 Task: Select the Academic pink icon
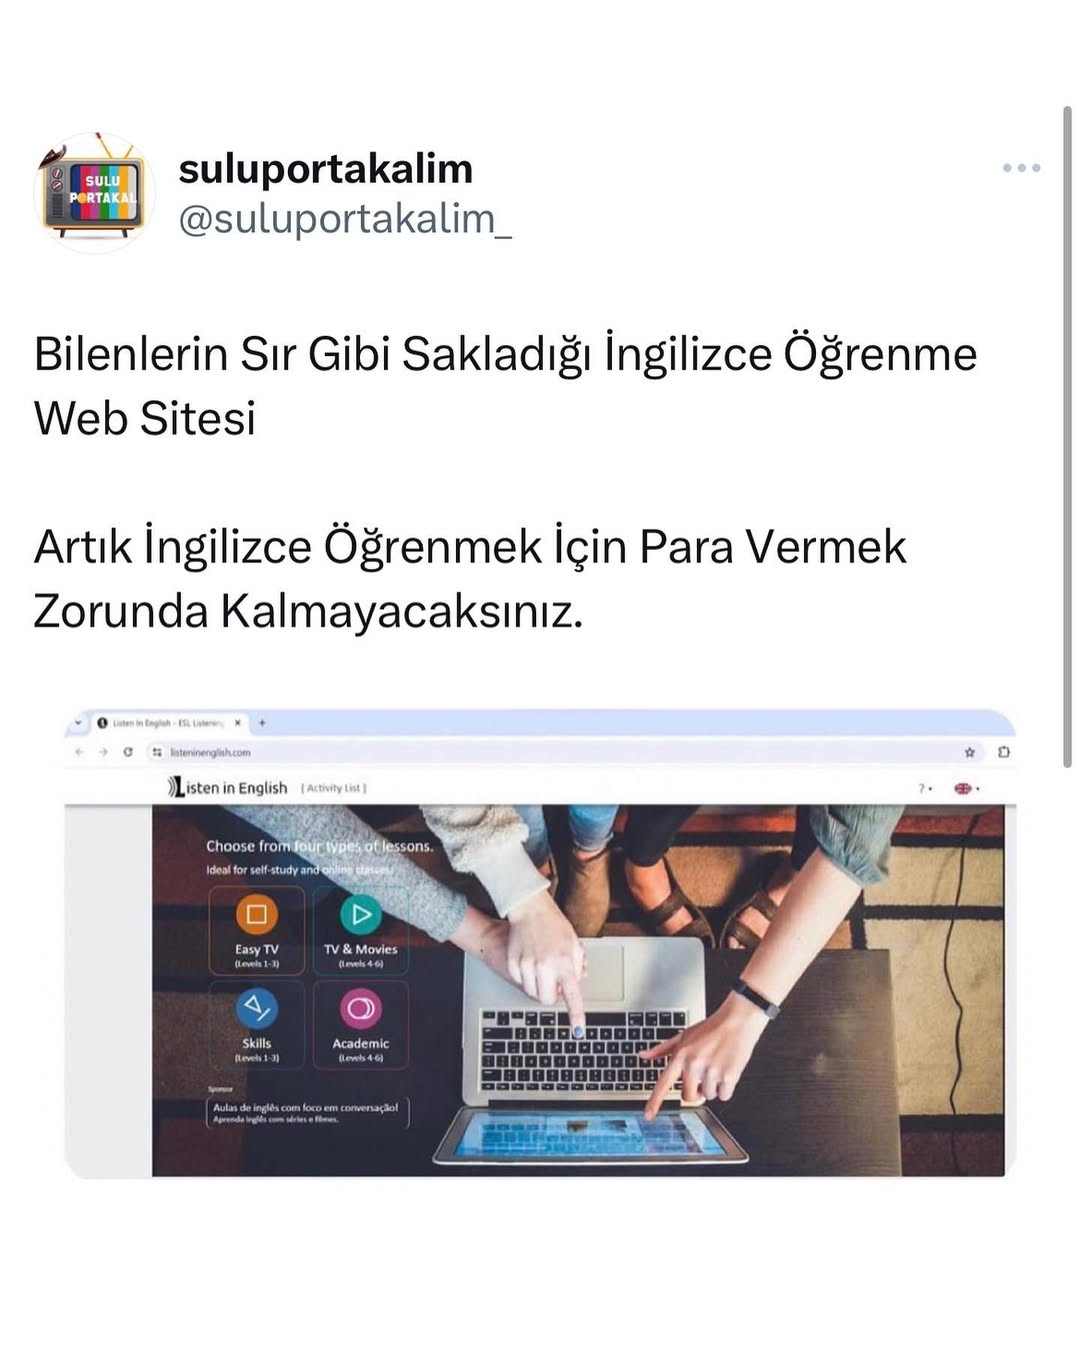tap(361, 1007)
